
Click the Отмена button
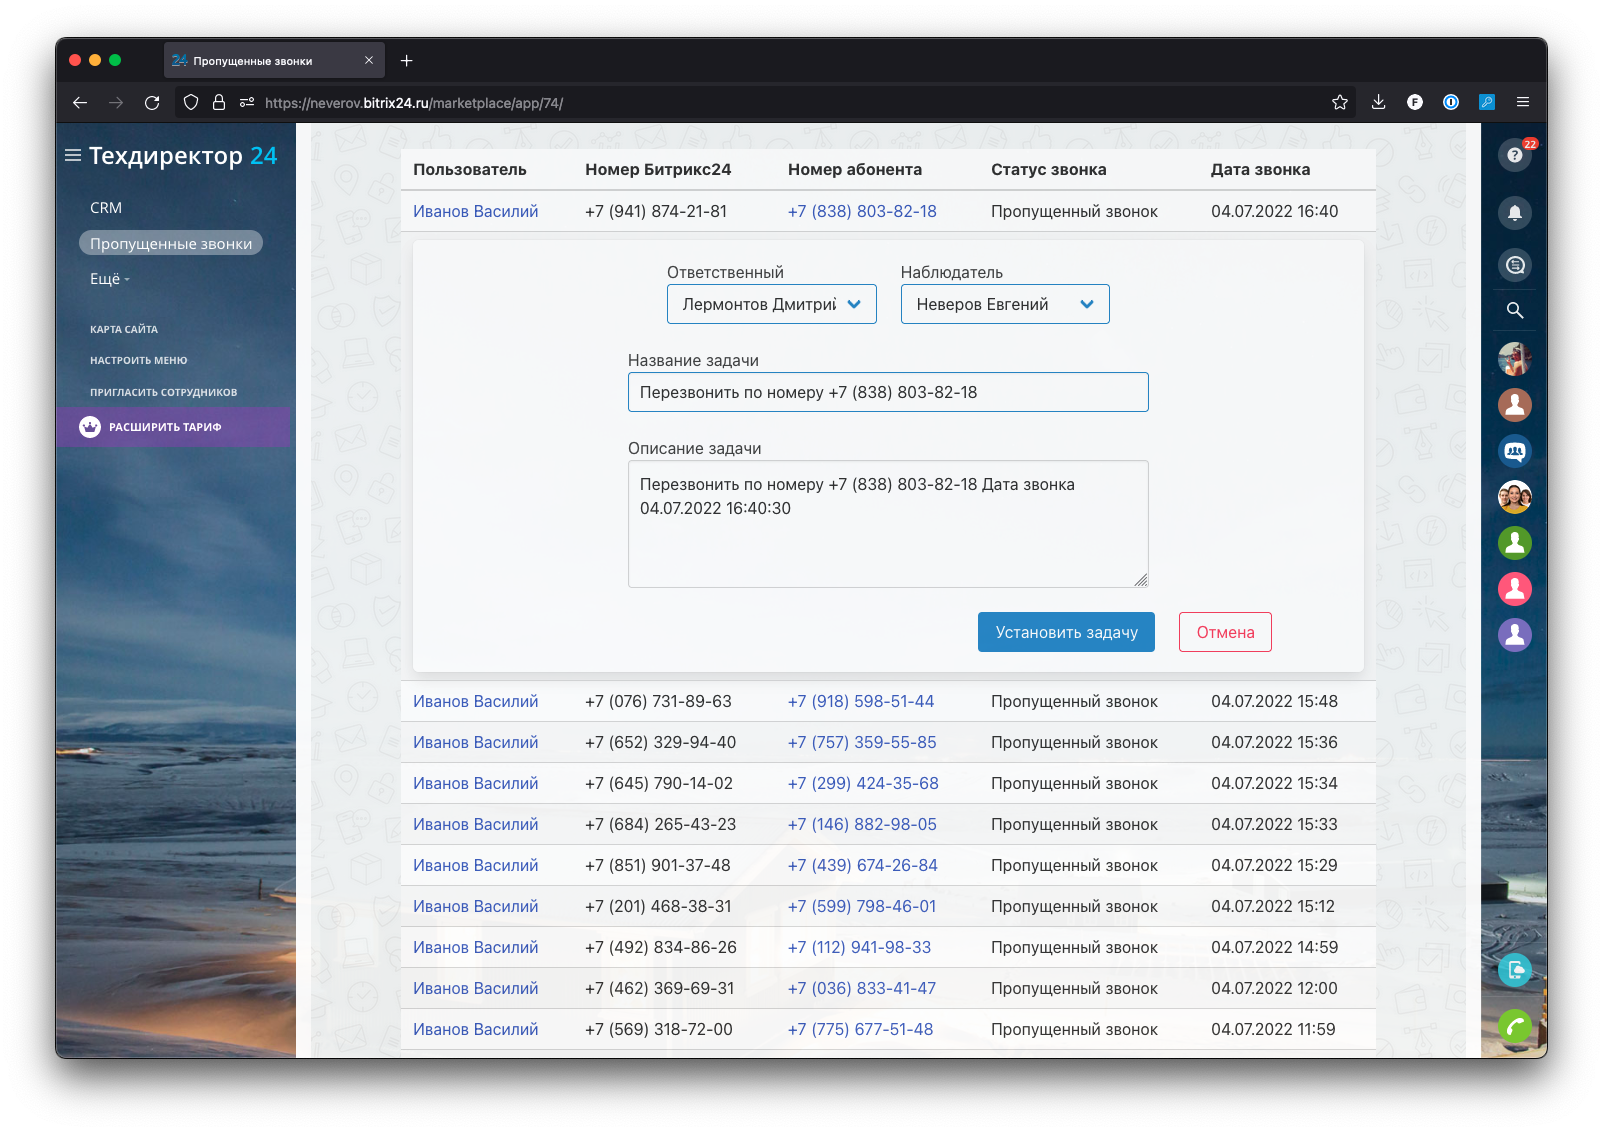(x=1224, y=632)
